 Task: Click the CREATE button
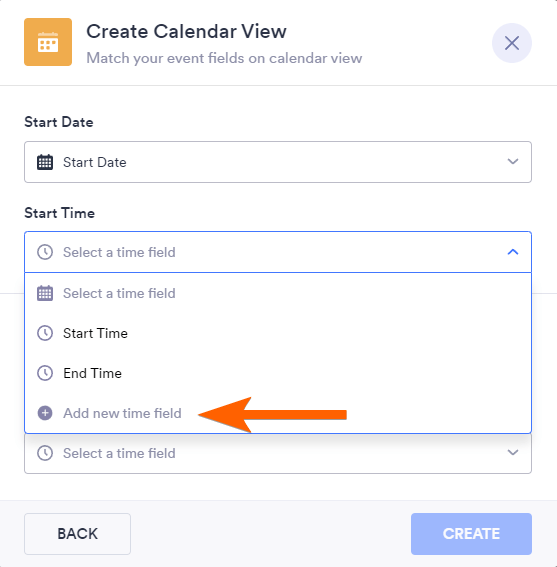[471, 534]
